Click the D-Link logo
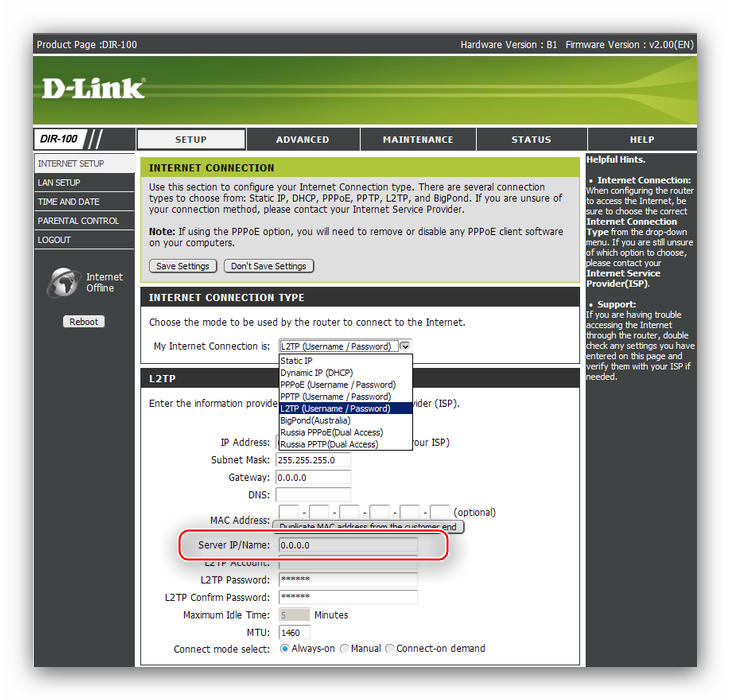The image size is (730, 700). [x=93, y=88]
